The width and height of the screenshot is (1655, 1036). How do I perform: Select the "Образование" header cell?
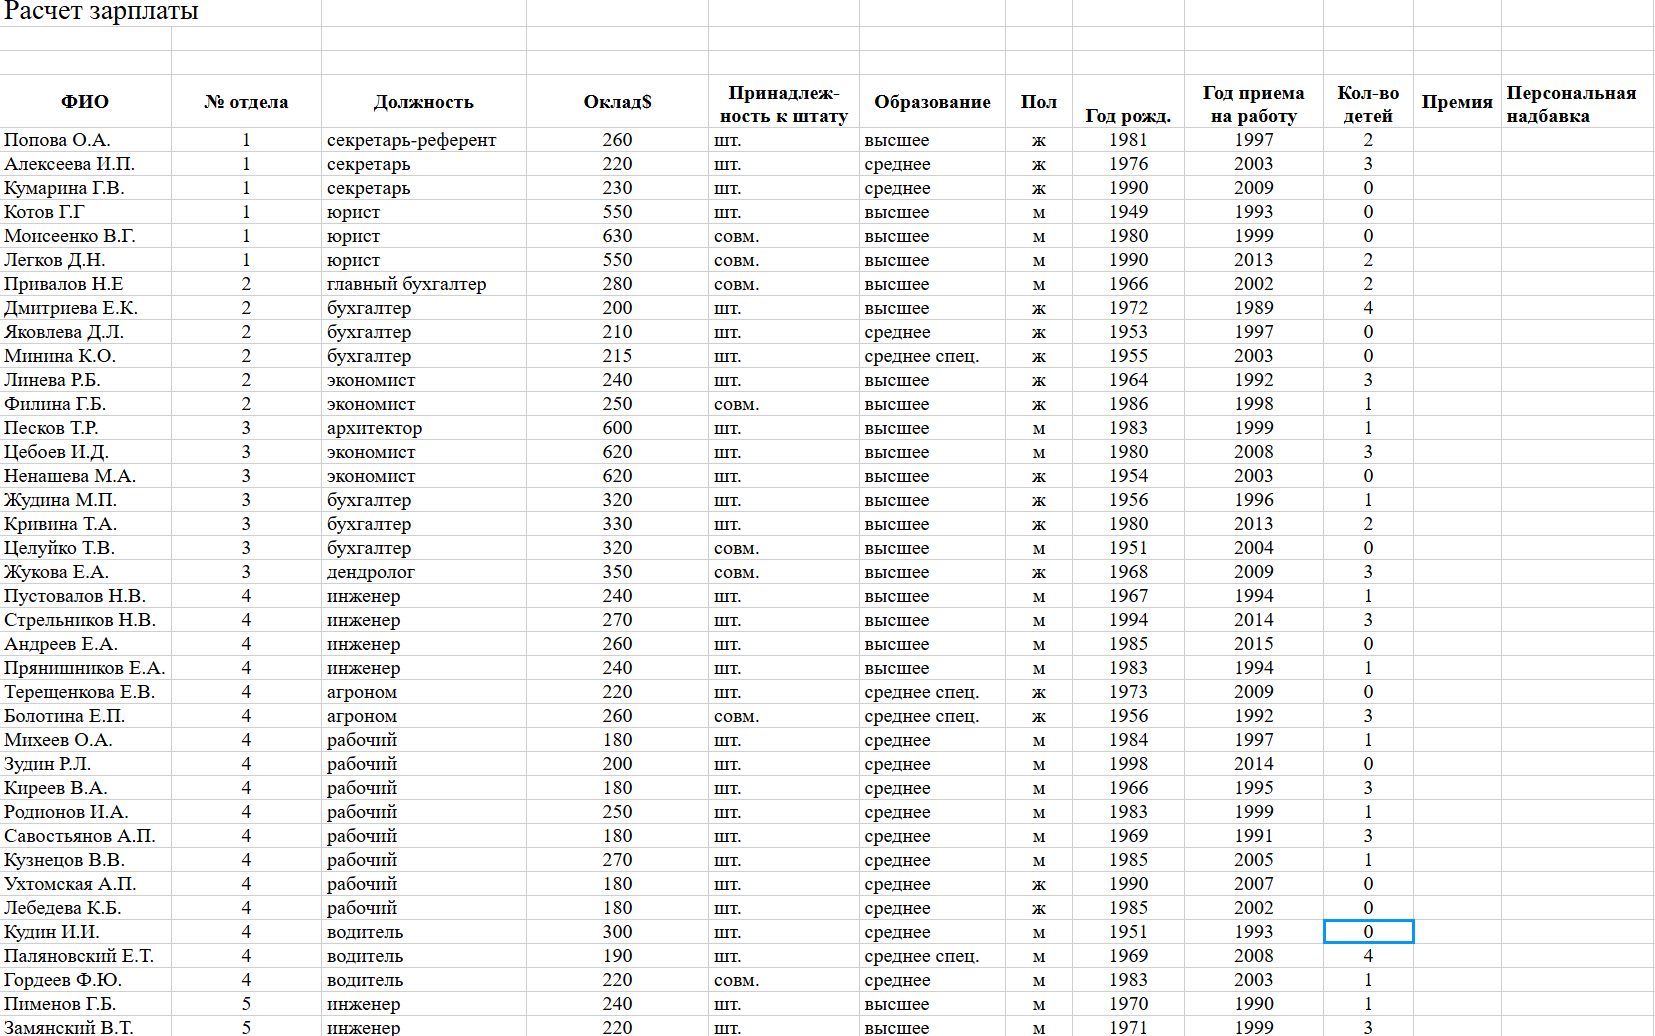[x=932, y=102]
